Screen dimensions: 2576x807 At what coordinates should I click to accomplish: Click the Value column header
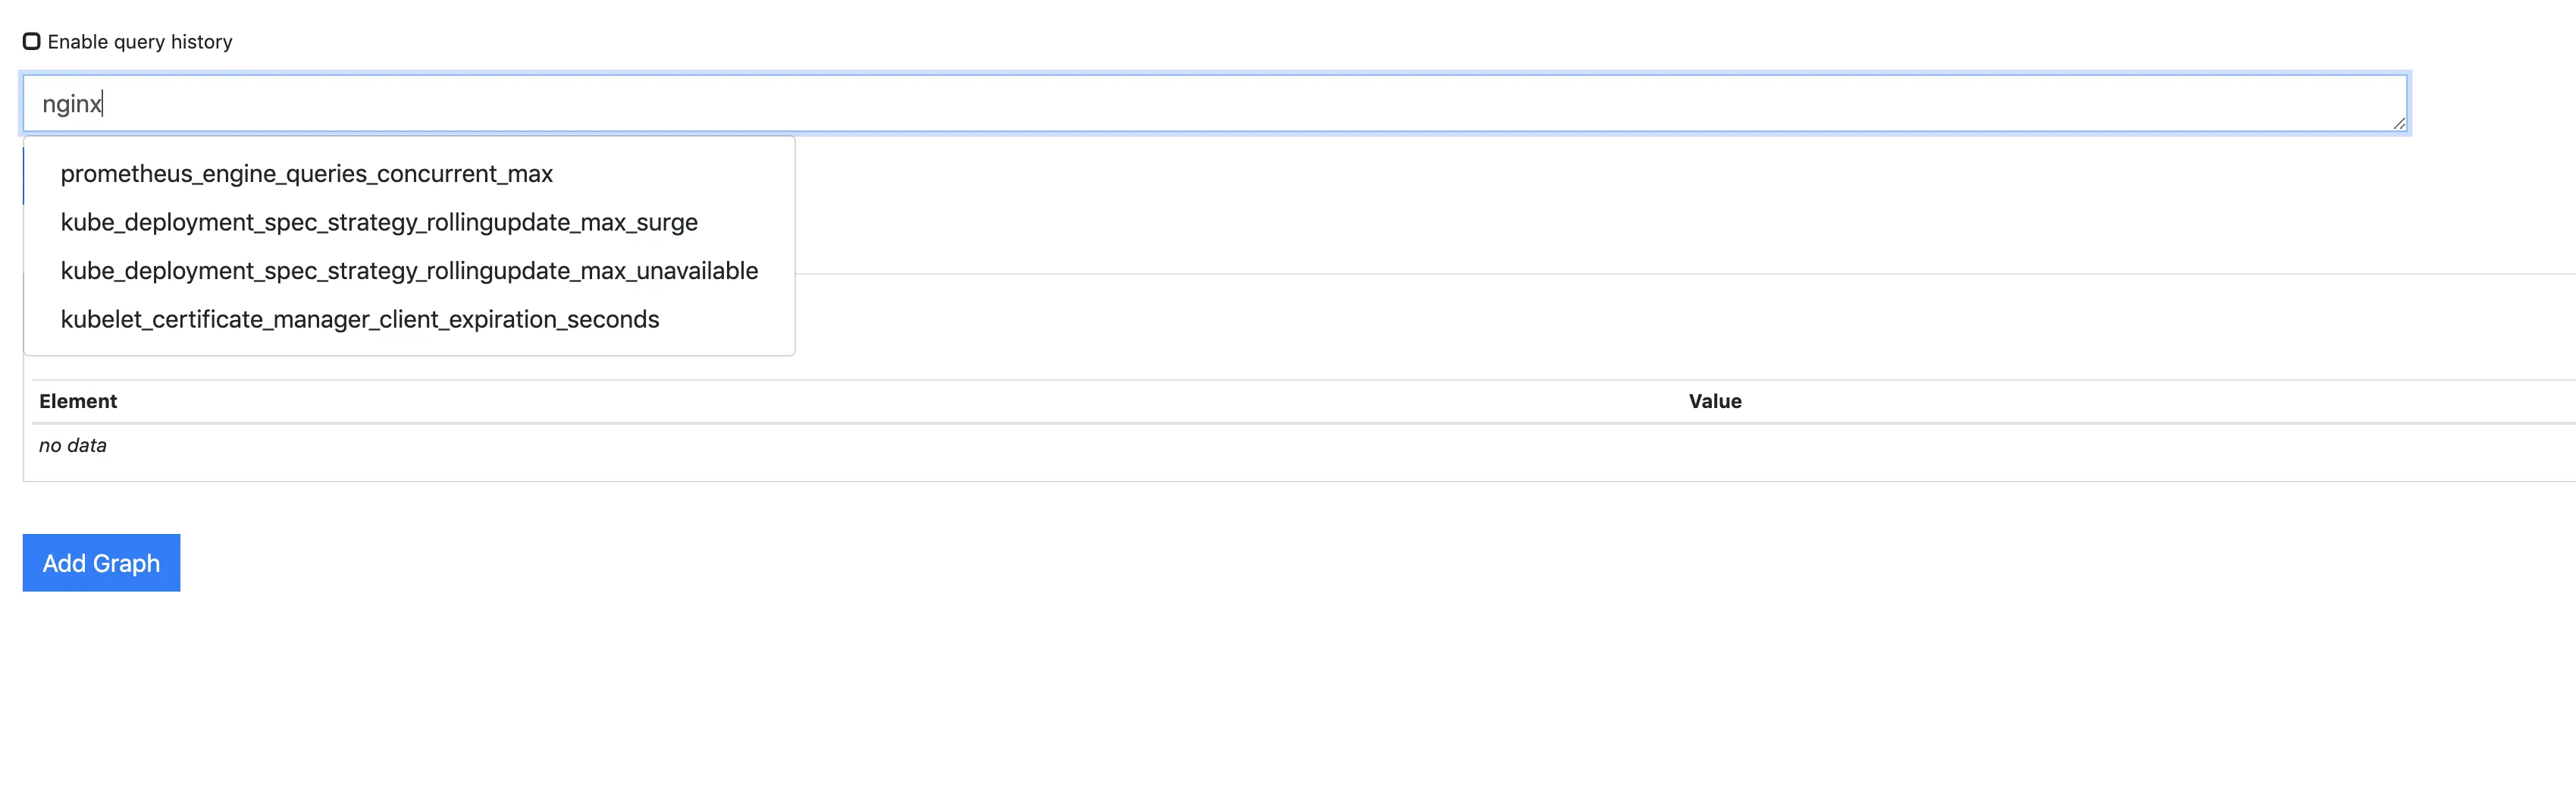pyautogui.click(x=1715, y=401)
